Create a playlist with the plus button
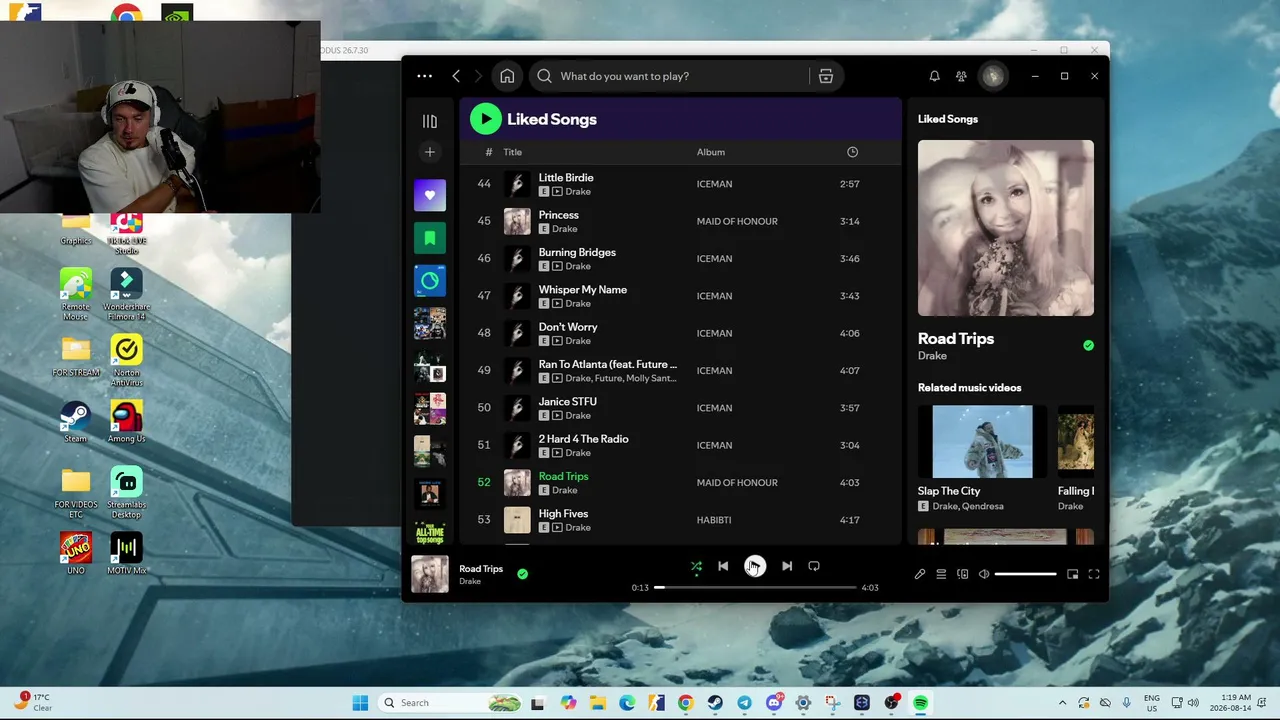 pyautogui.click(x=430, y=152)
